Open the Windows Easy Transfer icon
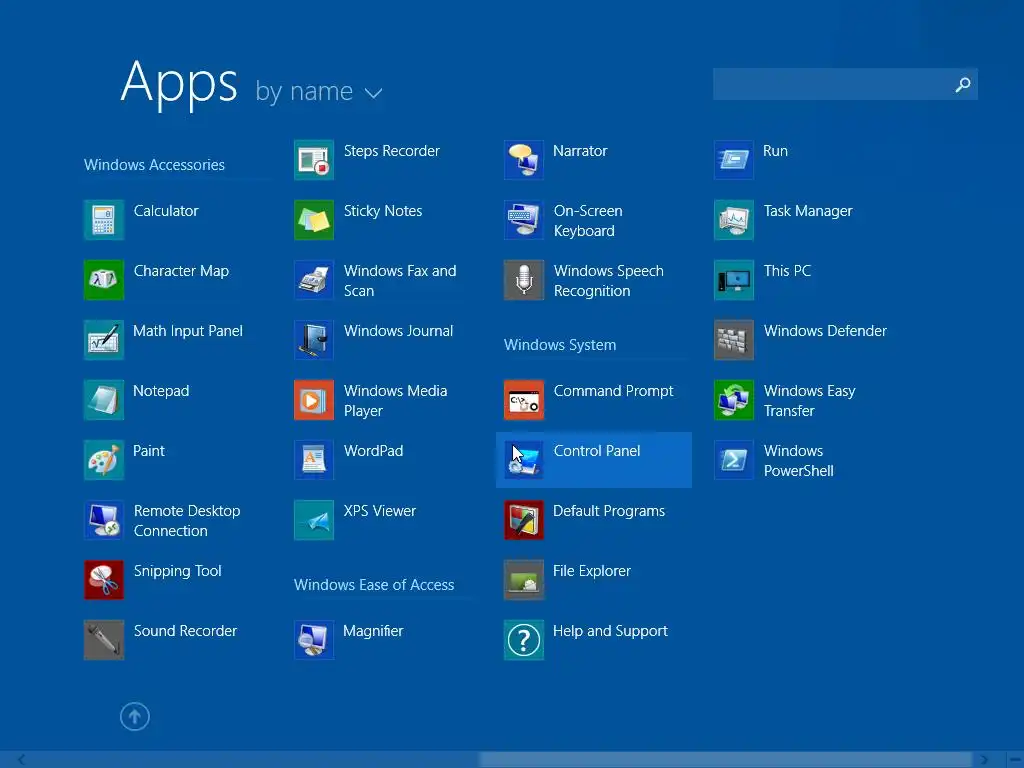The height and width of the screenshot is (768, 1024). (734, 400)
